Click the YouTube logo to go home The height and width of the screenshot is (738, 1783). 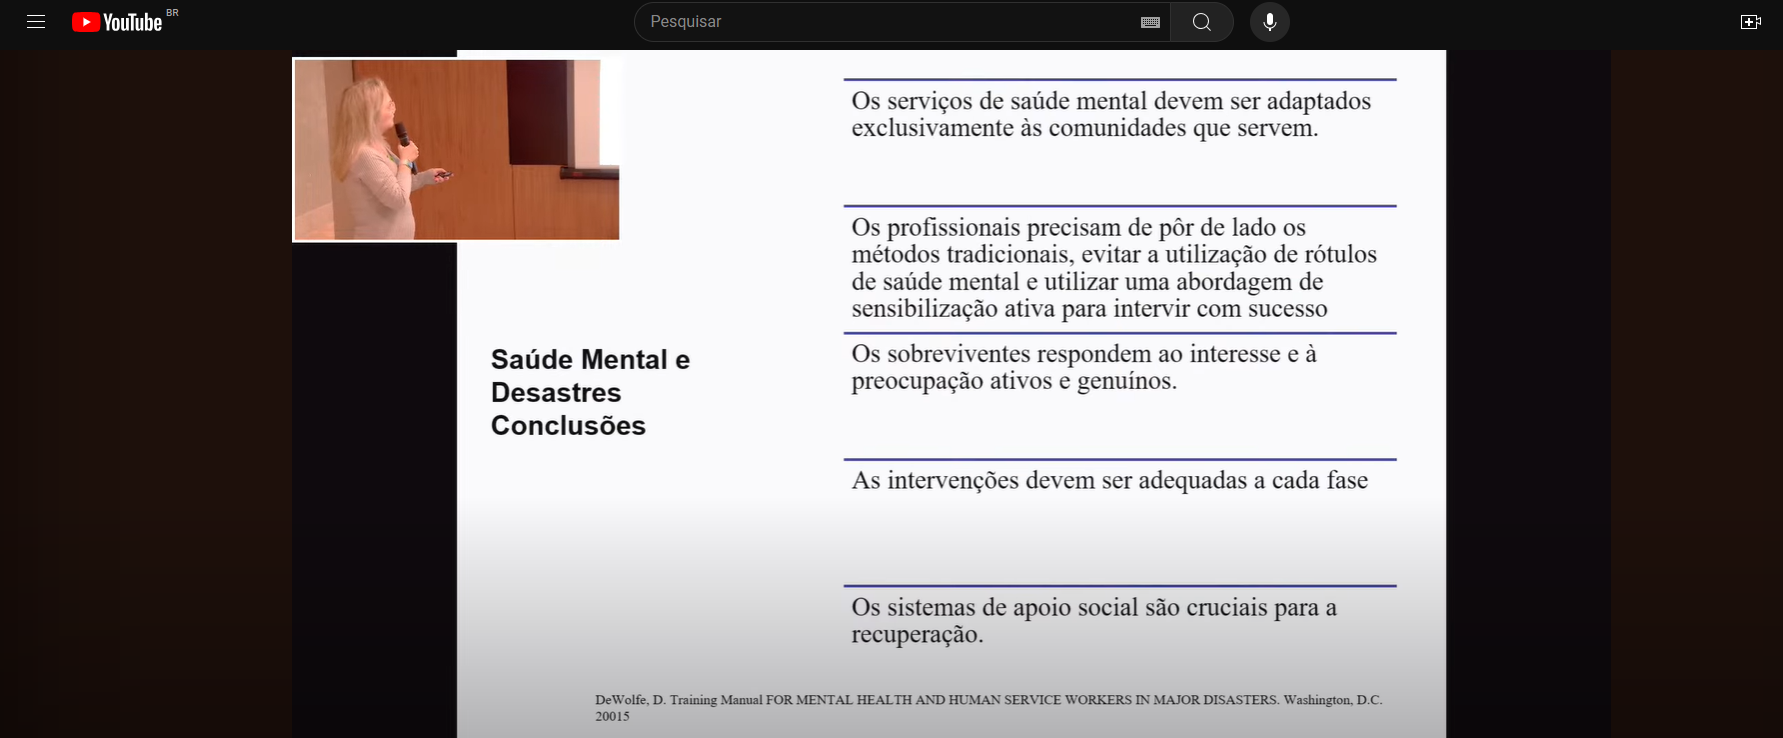pos(117,22)
